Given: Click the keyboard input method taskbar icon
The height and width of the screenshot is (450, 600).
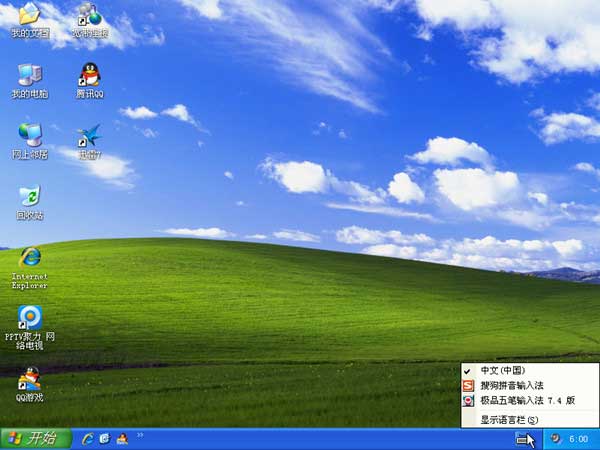Looking at the screenshot, I should point(522,439).
